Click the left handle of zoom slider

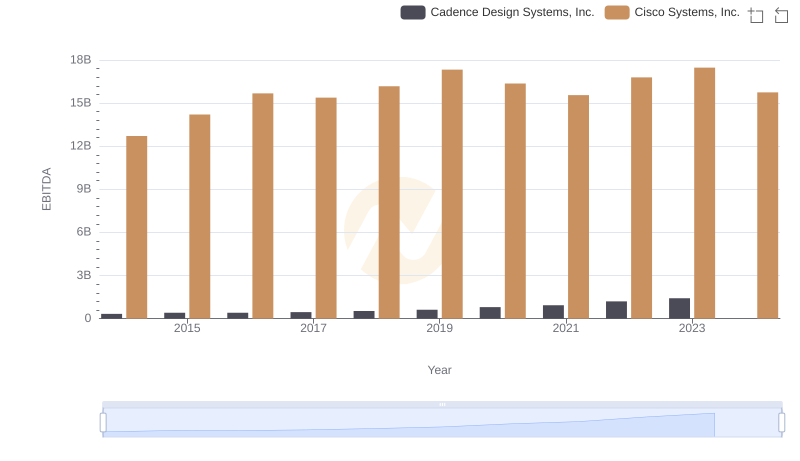point(103,423)
